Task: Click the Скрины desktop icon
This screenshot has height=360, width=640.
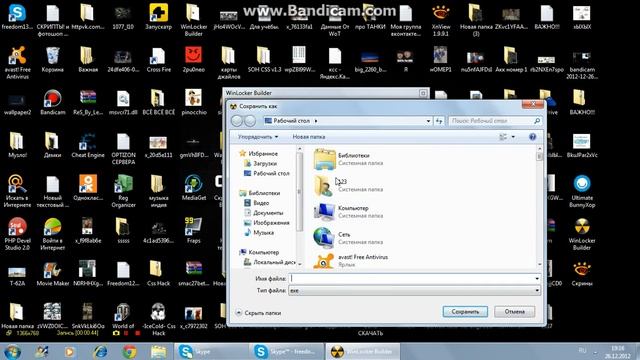Action: (582, 273)
